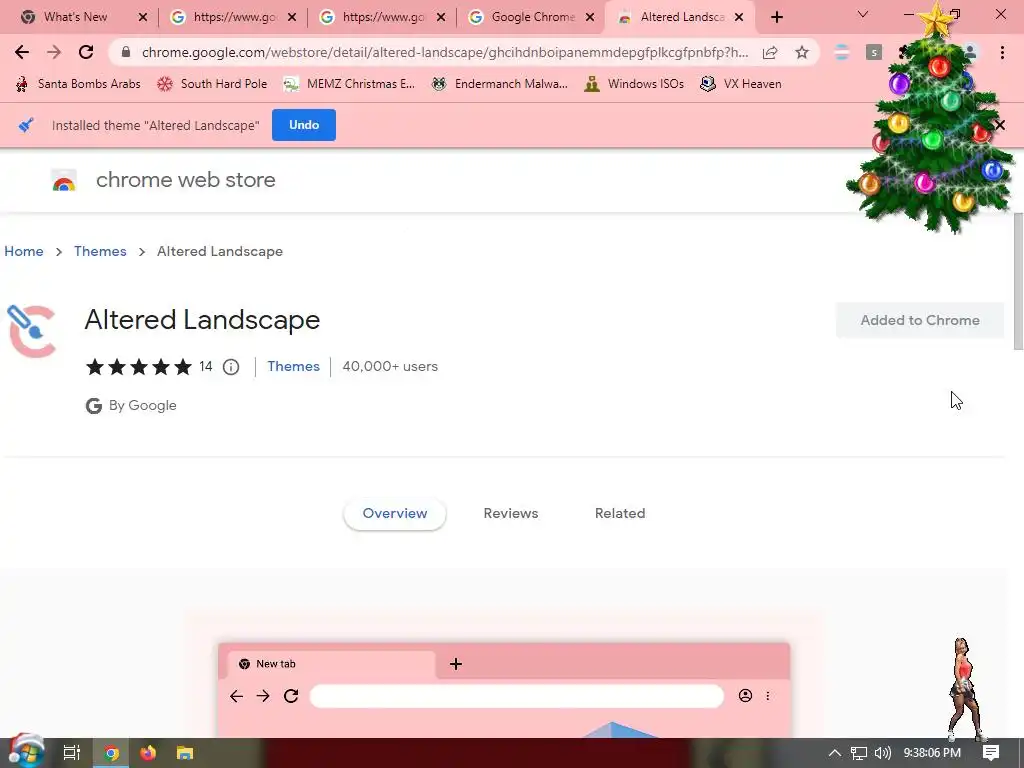Click the rating info icon
The image size is (1024, 768).
pos(231,367)
